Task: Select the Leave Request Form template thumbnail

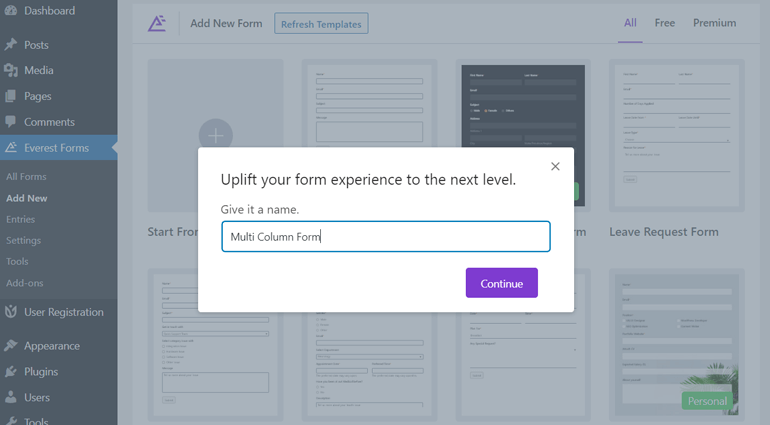Action: 674,135
